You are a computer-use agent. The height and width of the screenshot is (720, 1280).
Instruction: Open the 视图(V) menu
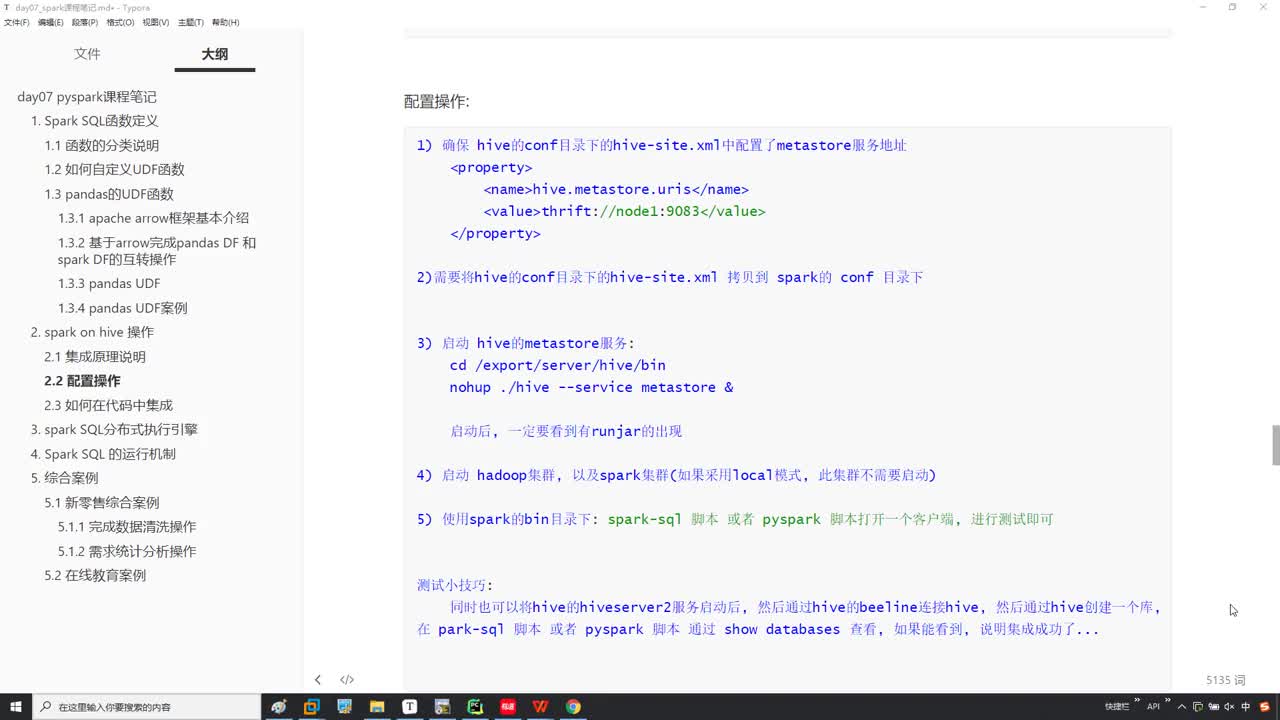[x=155, y=22]
